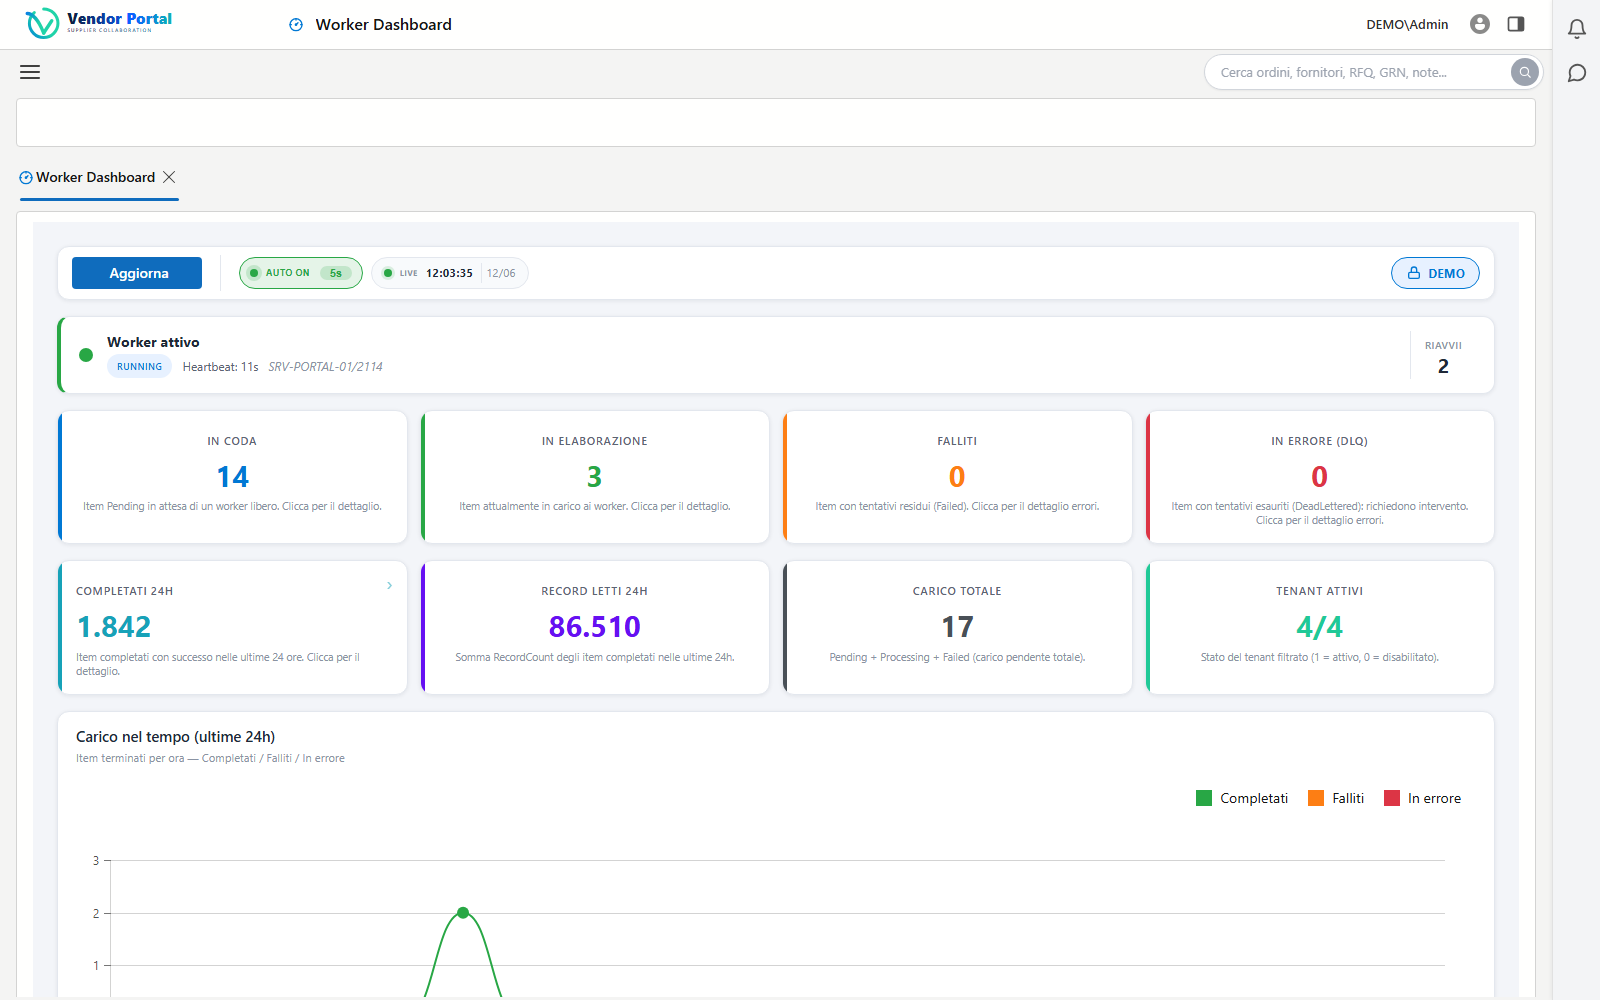Click the DEMO tenant button
Image resolution: width=1600 pixels, height=1000 pixels.
pyautogui.click(x=1435, y=273)
